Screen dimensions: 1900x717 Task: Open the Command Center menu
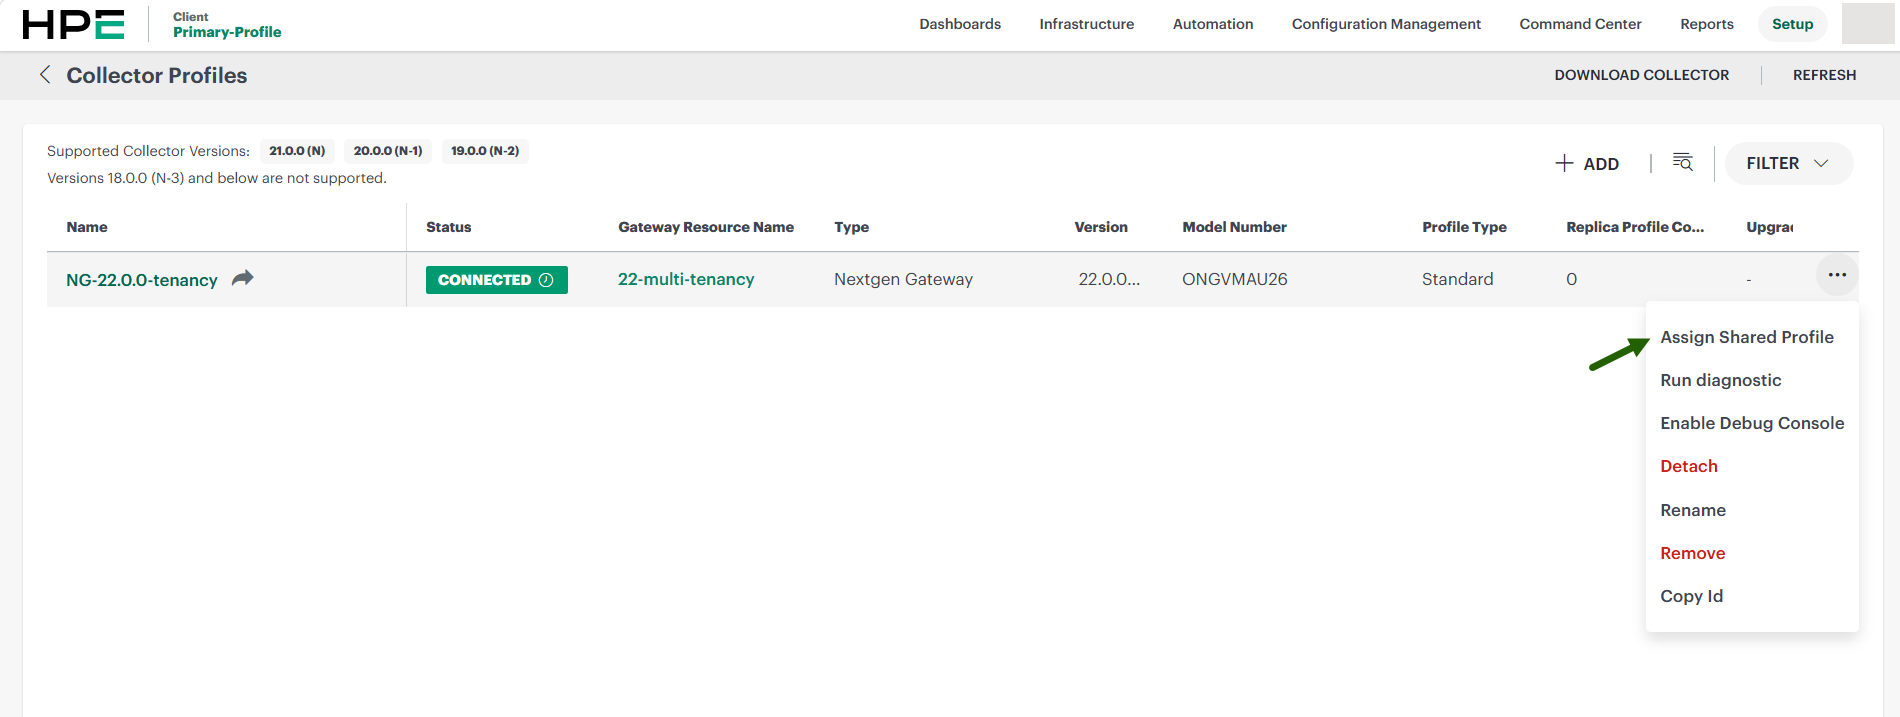(x=1580, y=24)
